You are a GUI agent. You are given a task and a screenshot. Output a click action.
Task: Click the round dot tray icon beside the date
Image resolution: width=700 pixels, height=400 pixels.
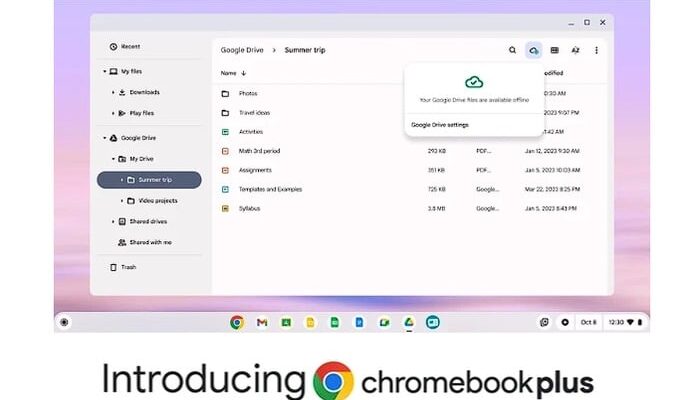tap(565, 322)
